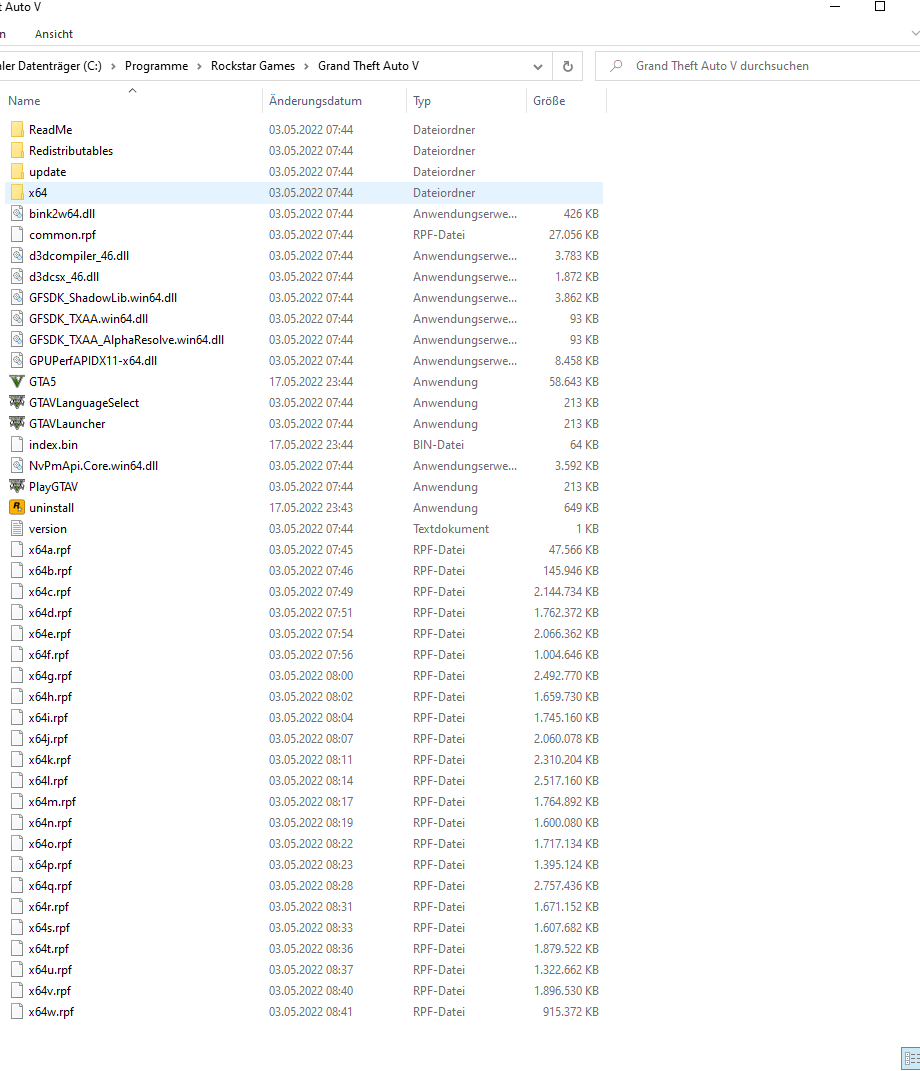Click the x64h.rpf file name
This screenshot has width=920, height=1071.
point(50,697)
